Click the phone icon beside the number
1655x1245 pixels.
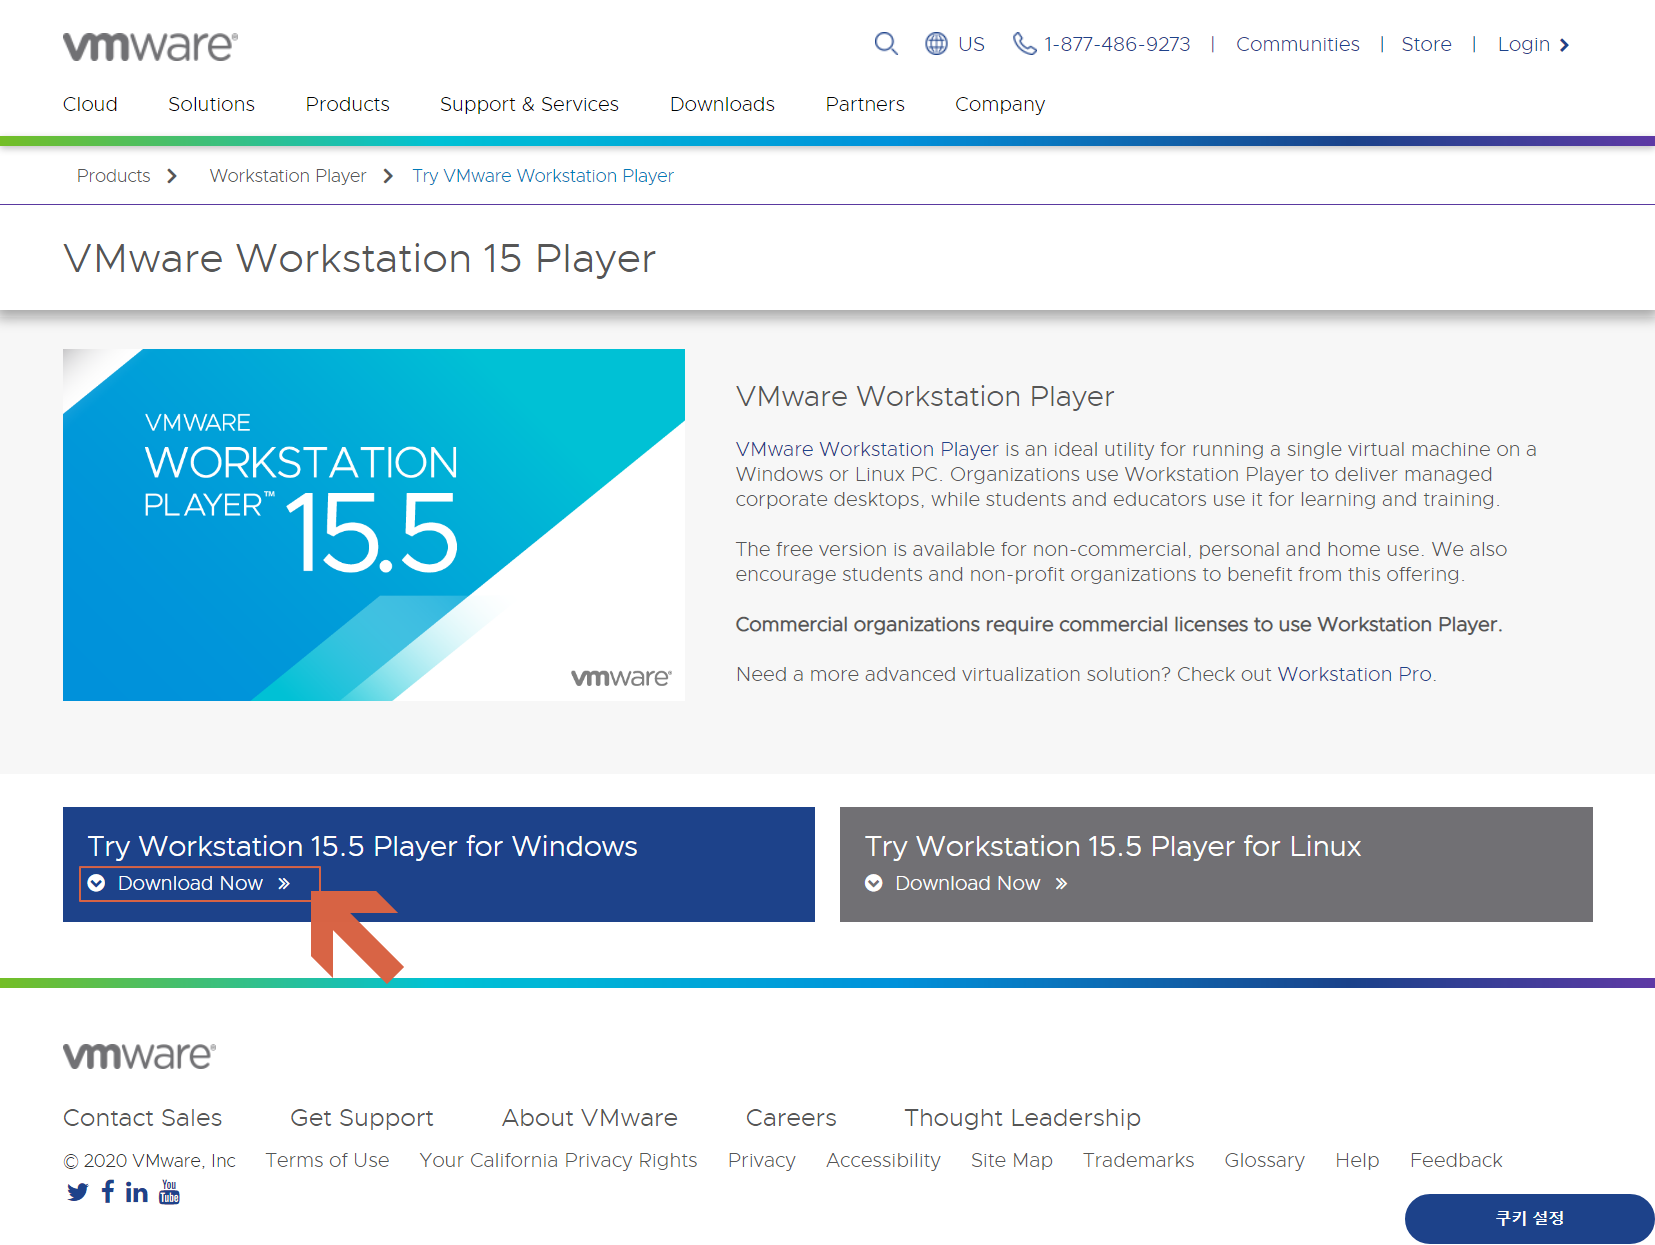pyautogui.click(x=1024, y=44)
